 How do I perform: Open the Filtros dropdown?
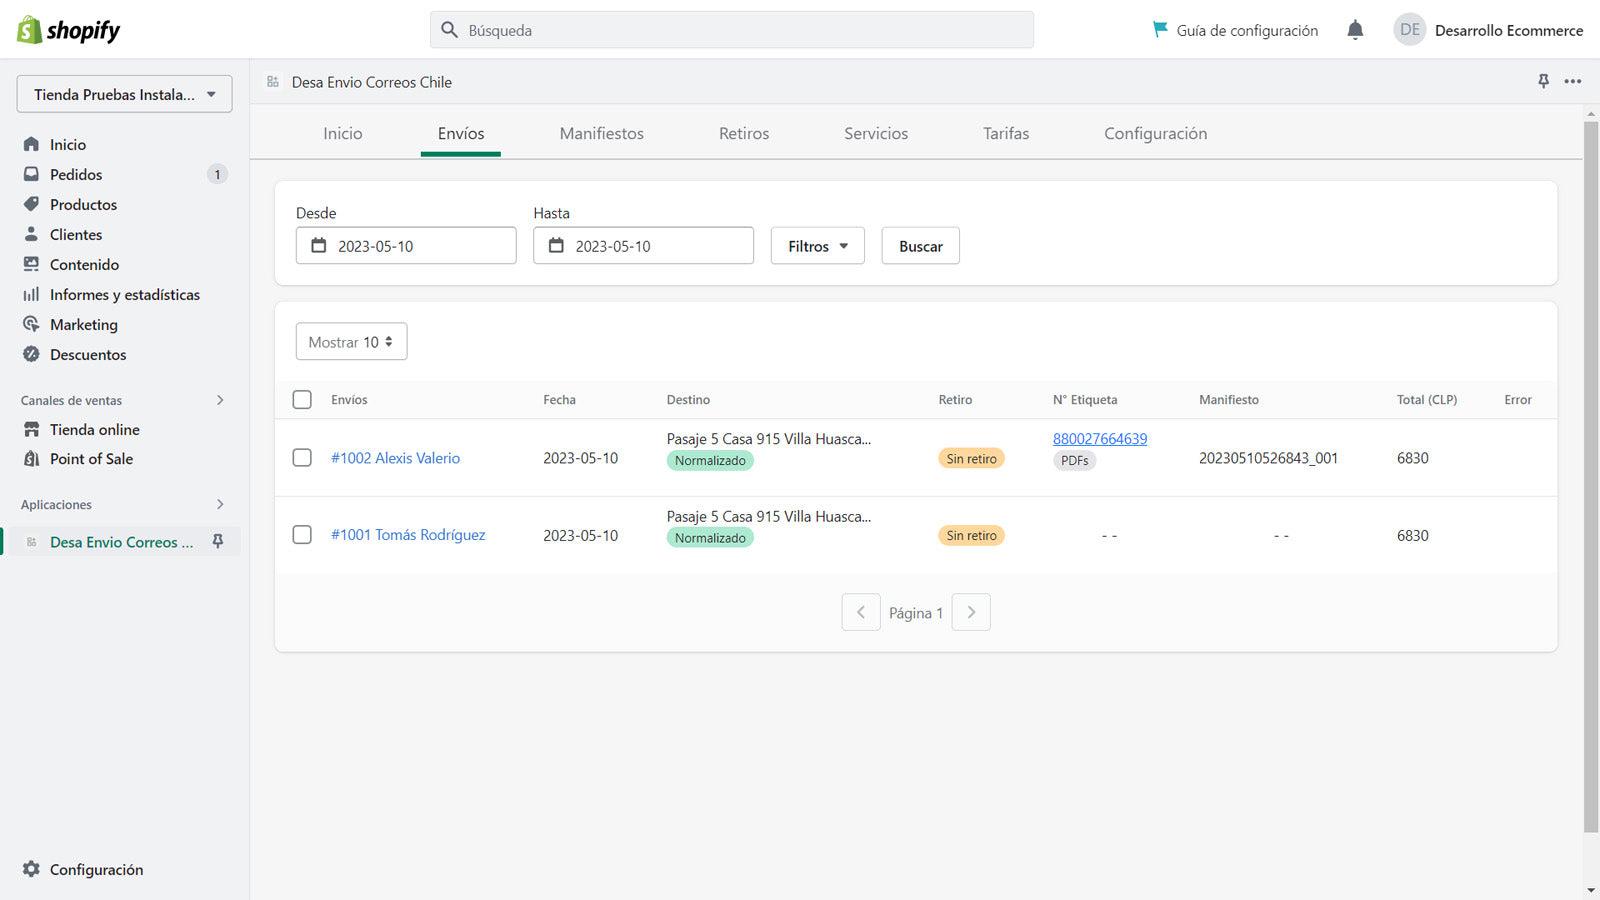point(817,246)
